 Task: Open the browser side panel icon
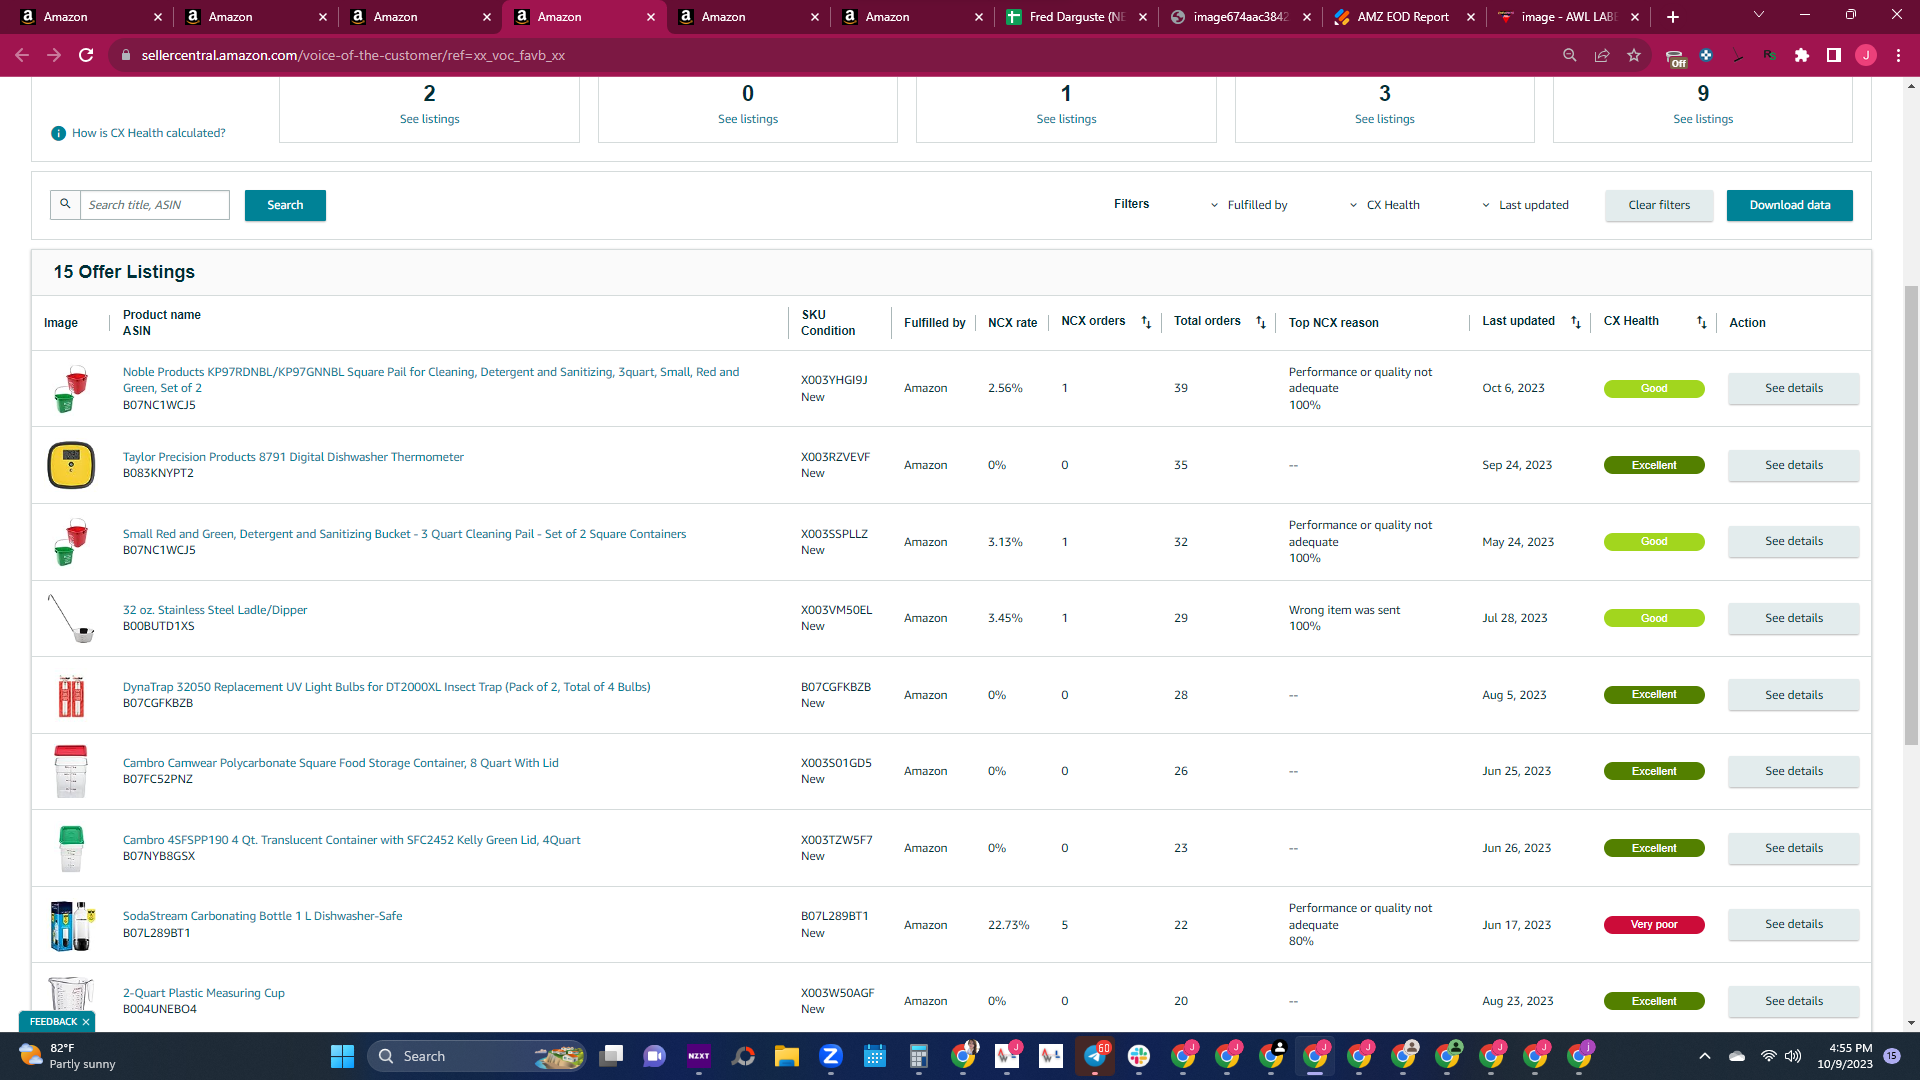click(1834, 55)
